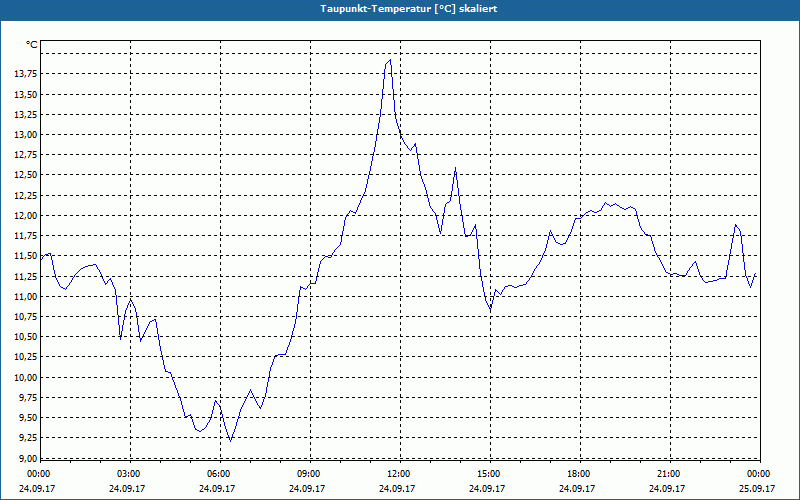Viewport: 800px width, 500px height.
Task: Click the 13,75 y-axis label
Action: [26, 74]
